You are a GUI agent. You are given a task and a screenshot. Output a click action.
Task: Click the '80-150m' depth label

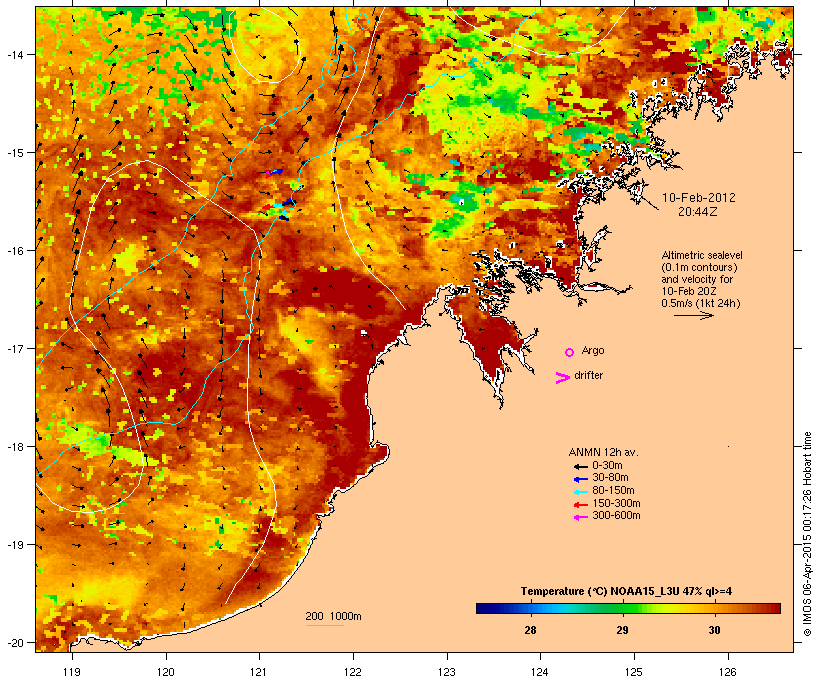point(613,491)
